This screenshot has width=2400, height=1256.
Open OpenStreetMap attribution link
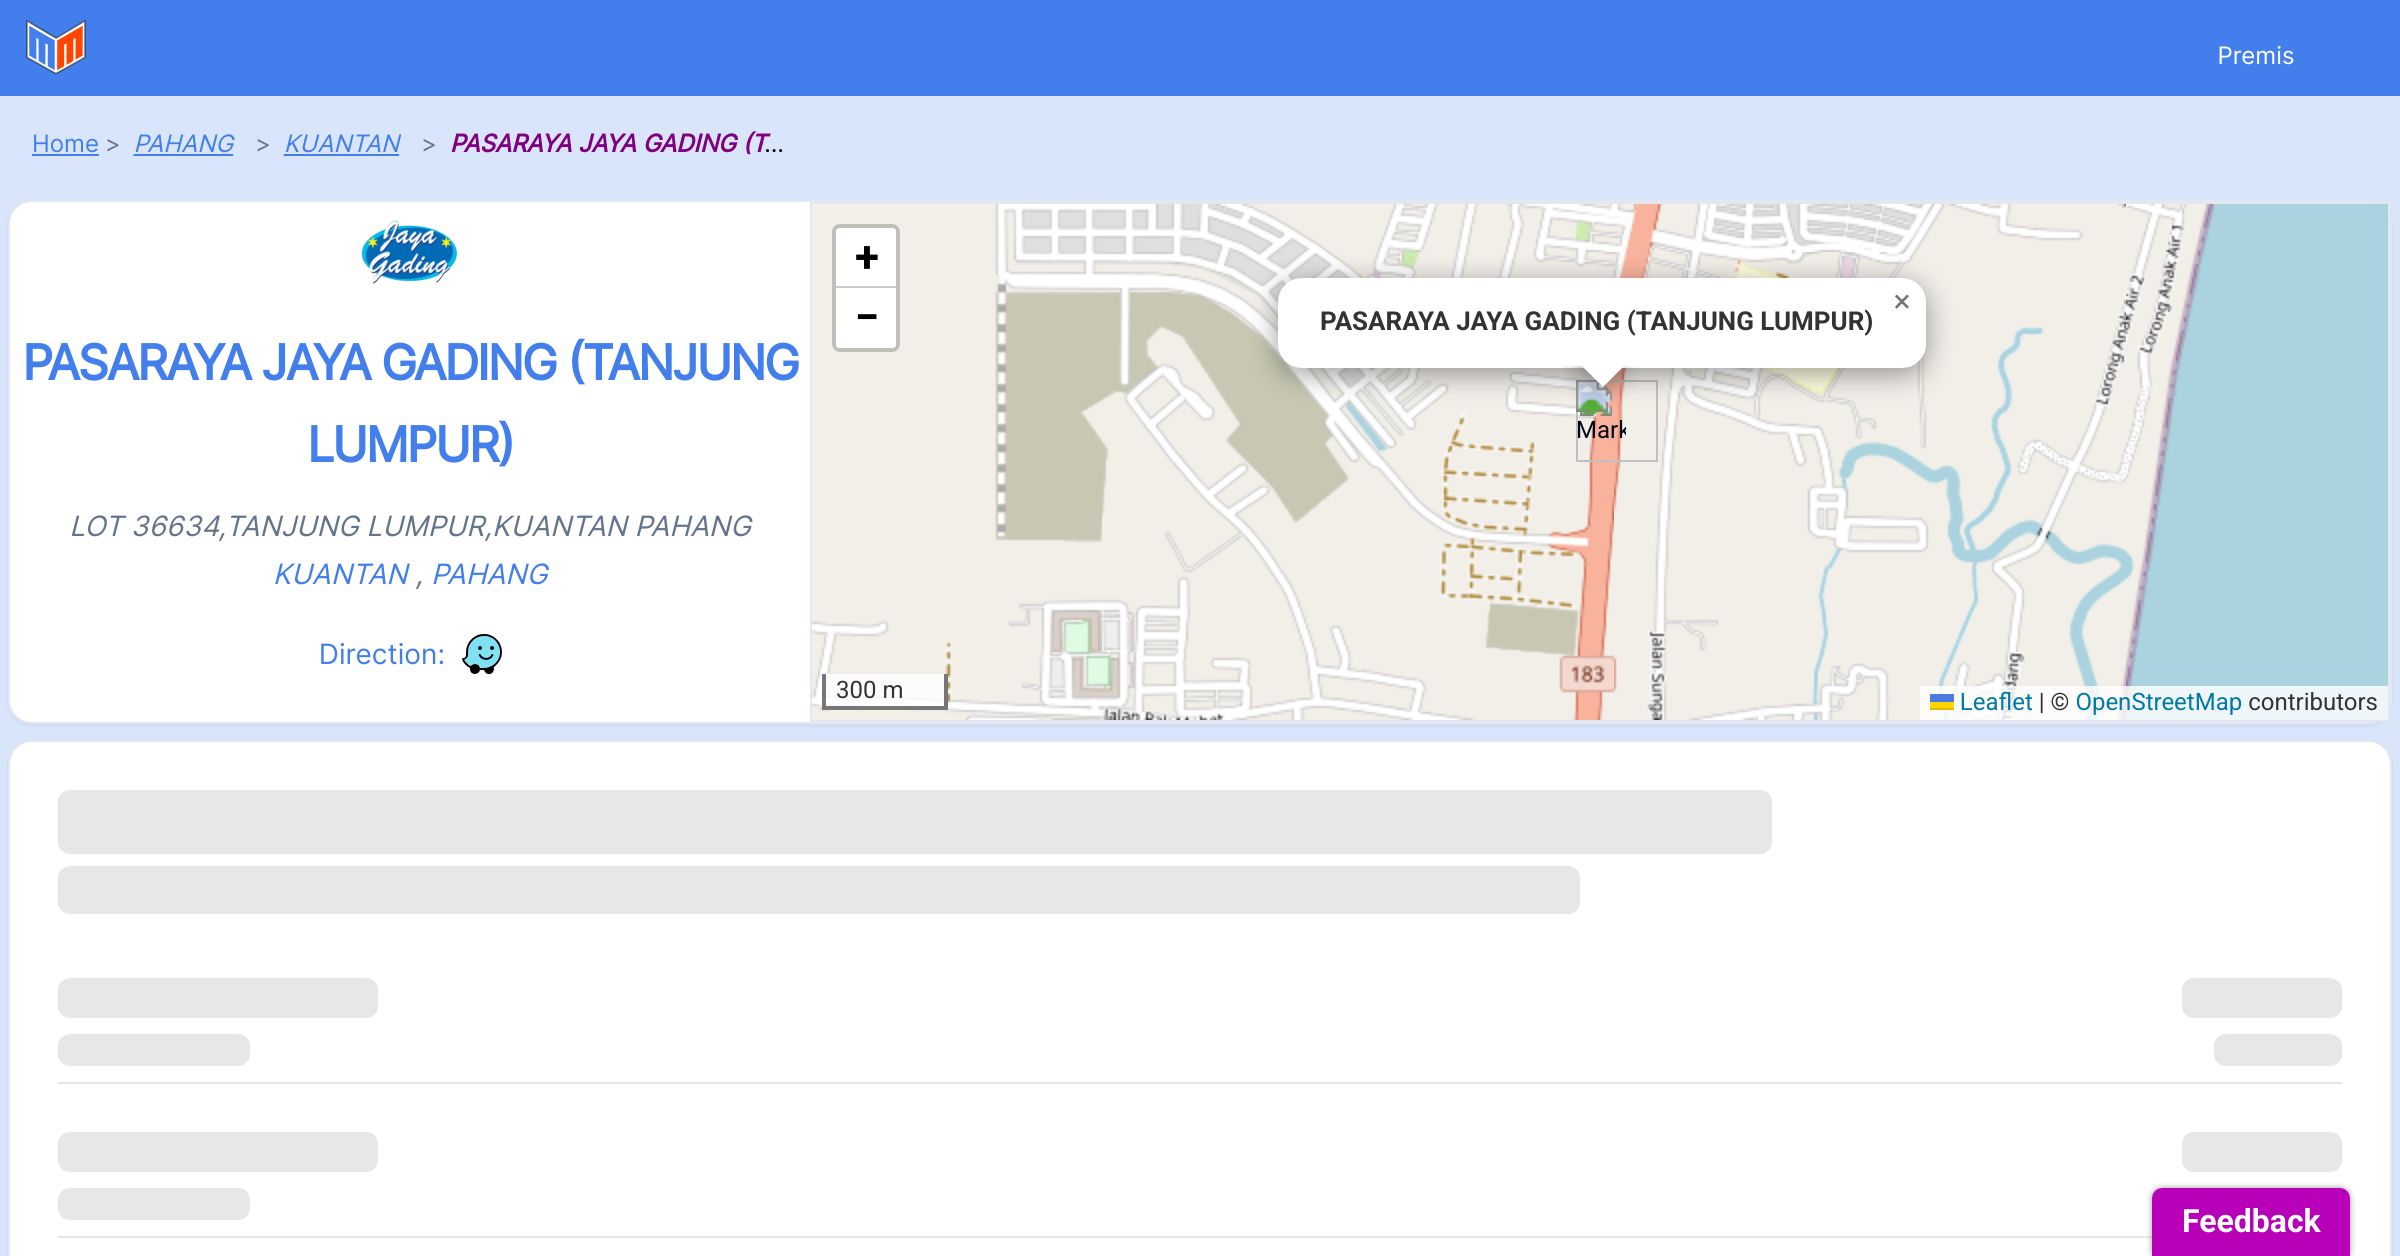2158,702
